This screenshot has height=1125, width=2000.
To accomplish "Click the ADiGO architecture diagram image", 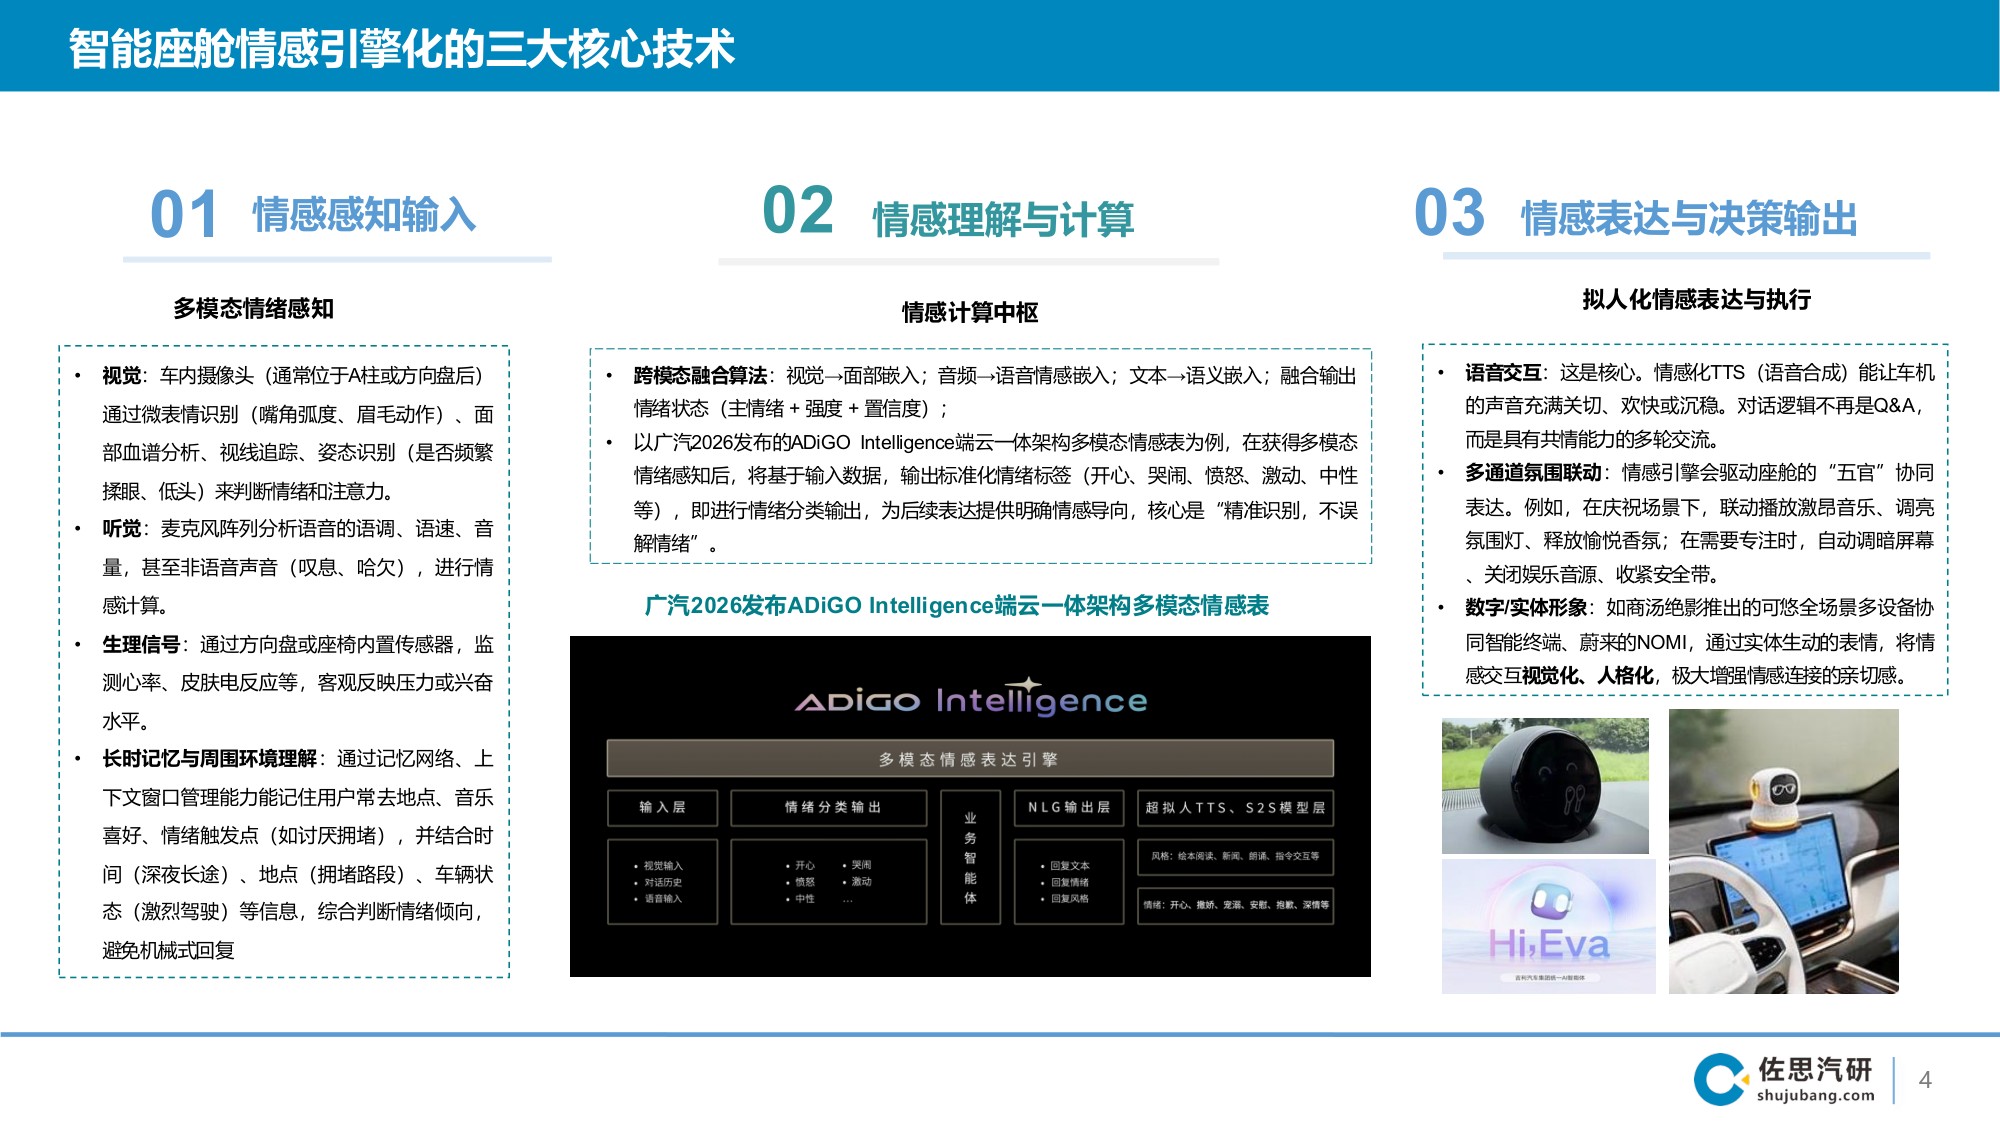I will point(970,806).
